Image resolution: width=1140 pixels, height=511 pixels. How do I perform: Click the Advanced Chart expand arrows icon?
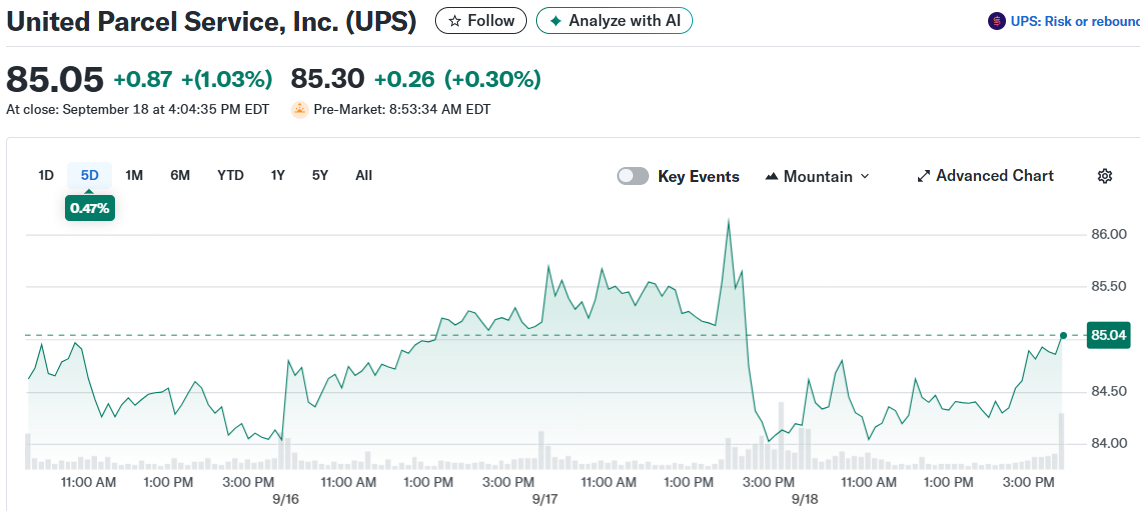tap(924, 176)
